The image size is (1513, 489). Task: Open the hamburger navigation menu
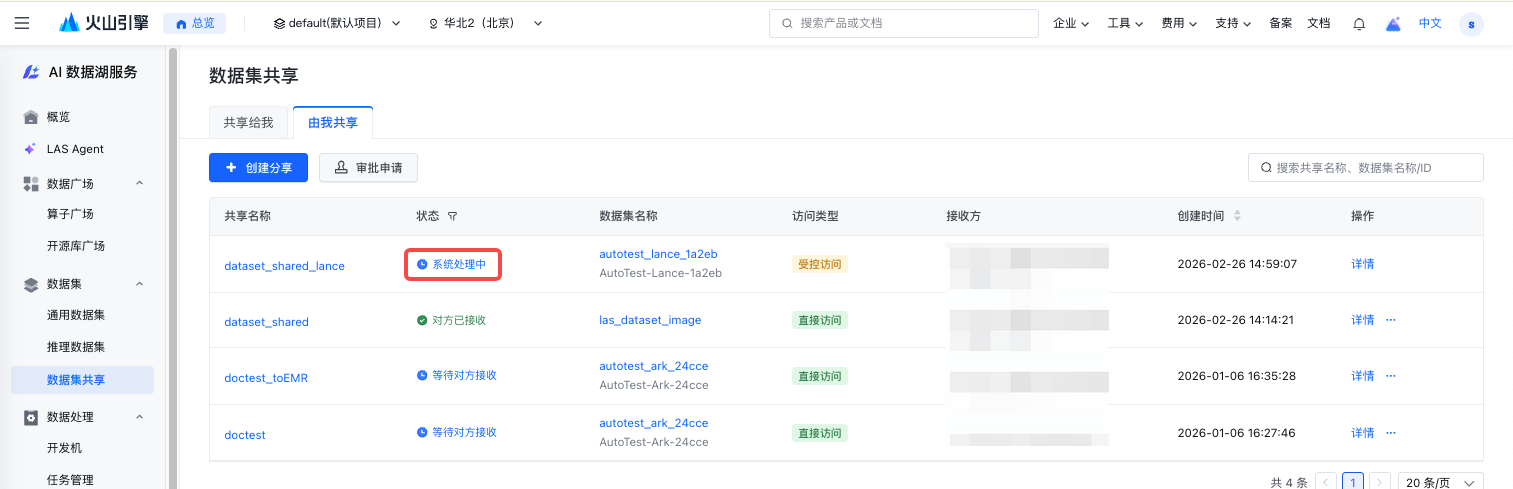click(x=22, y=23)
